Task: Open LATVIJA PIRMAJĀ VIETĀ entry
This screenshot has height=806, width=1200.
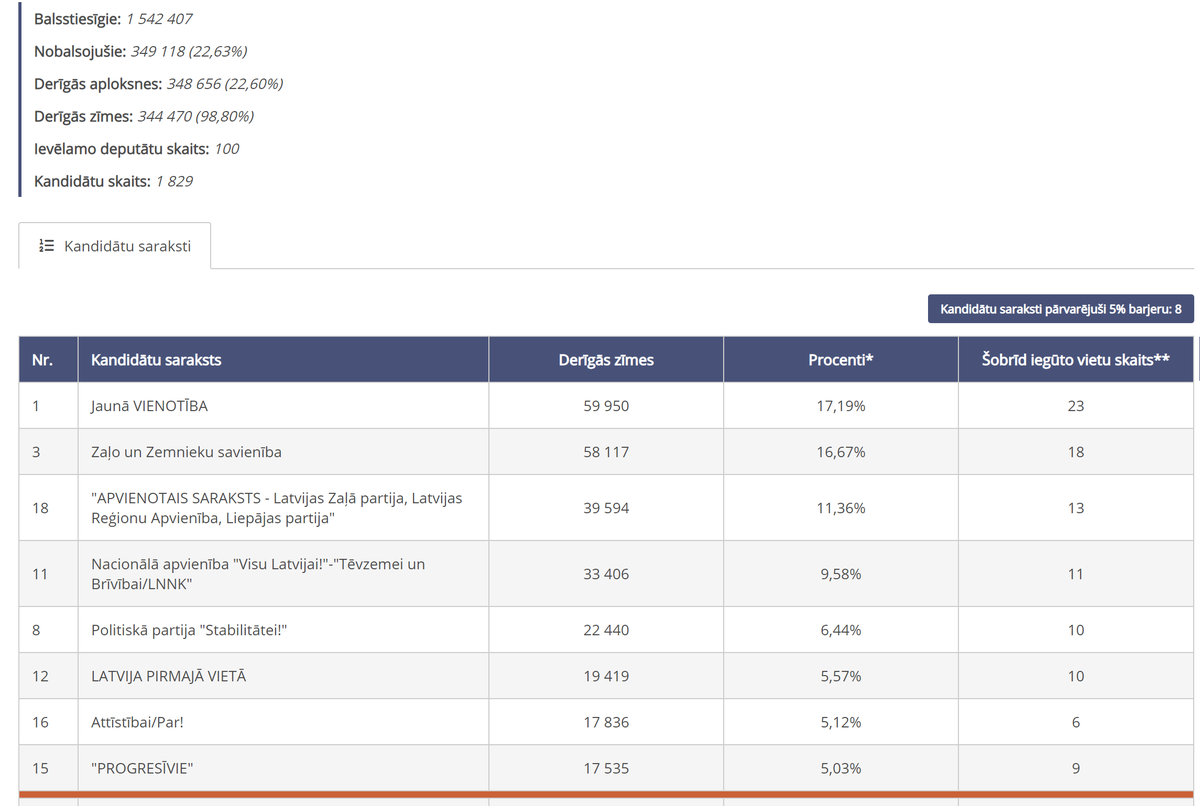Action: tap(168, 676)
